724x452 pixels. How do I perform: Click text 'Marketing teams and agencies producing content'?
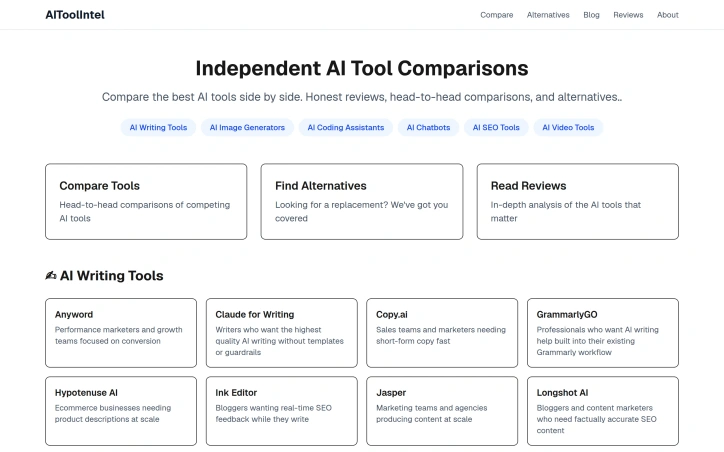point(432,414)
